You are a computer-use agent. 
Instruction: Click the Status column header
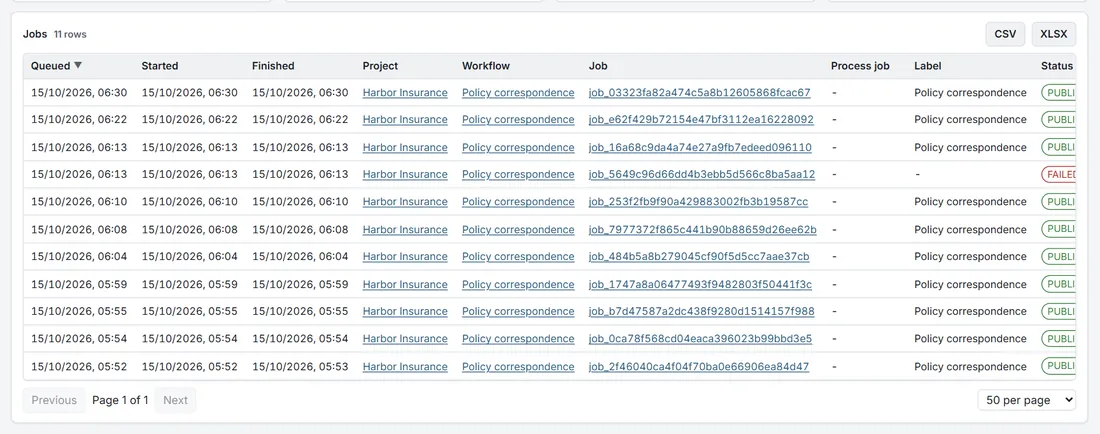[x=1057, y=66]
